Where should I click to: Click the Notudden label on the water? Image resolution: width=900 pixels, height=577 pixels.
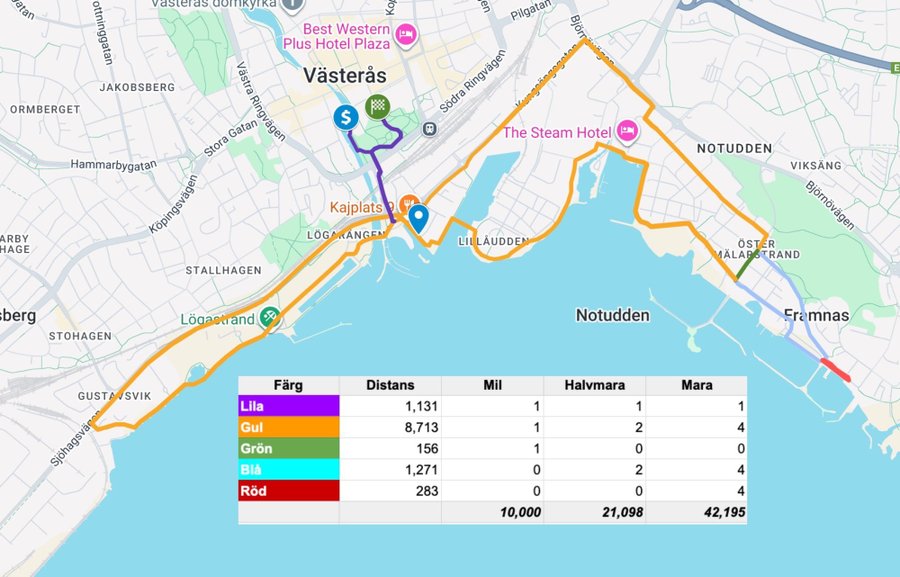(612, 315)
